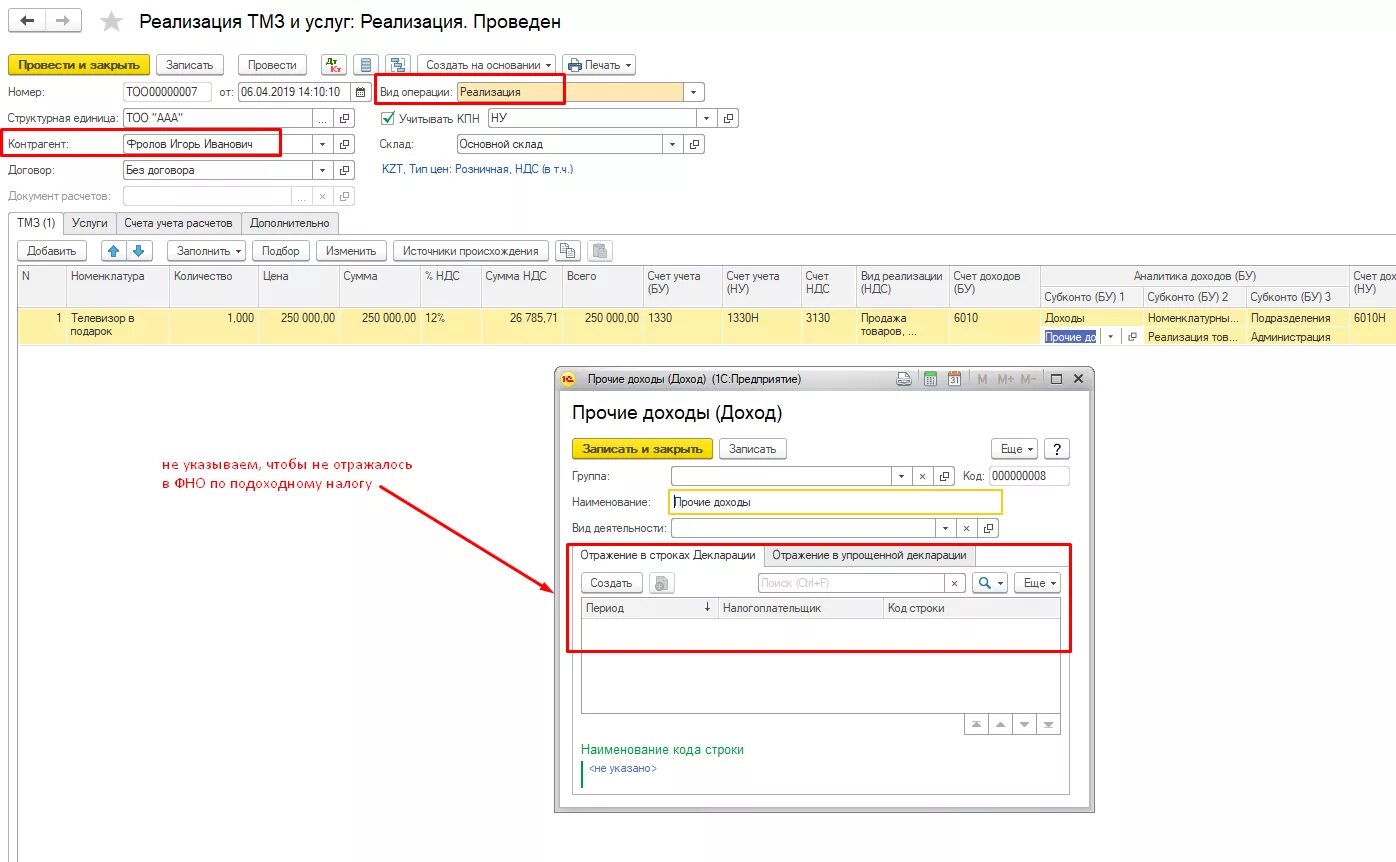This screenshot has height=862, width=1396.
Task: Open the calculator icon in dialog title
Action: [929, 379]
